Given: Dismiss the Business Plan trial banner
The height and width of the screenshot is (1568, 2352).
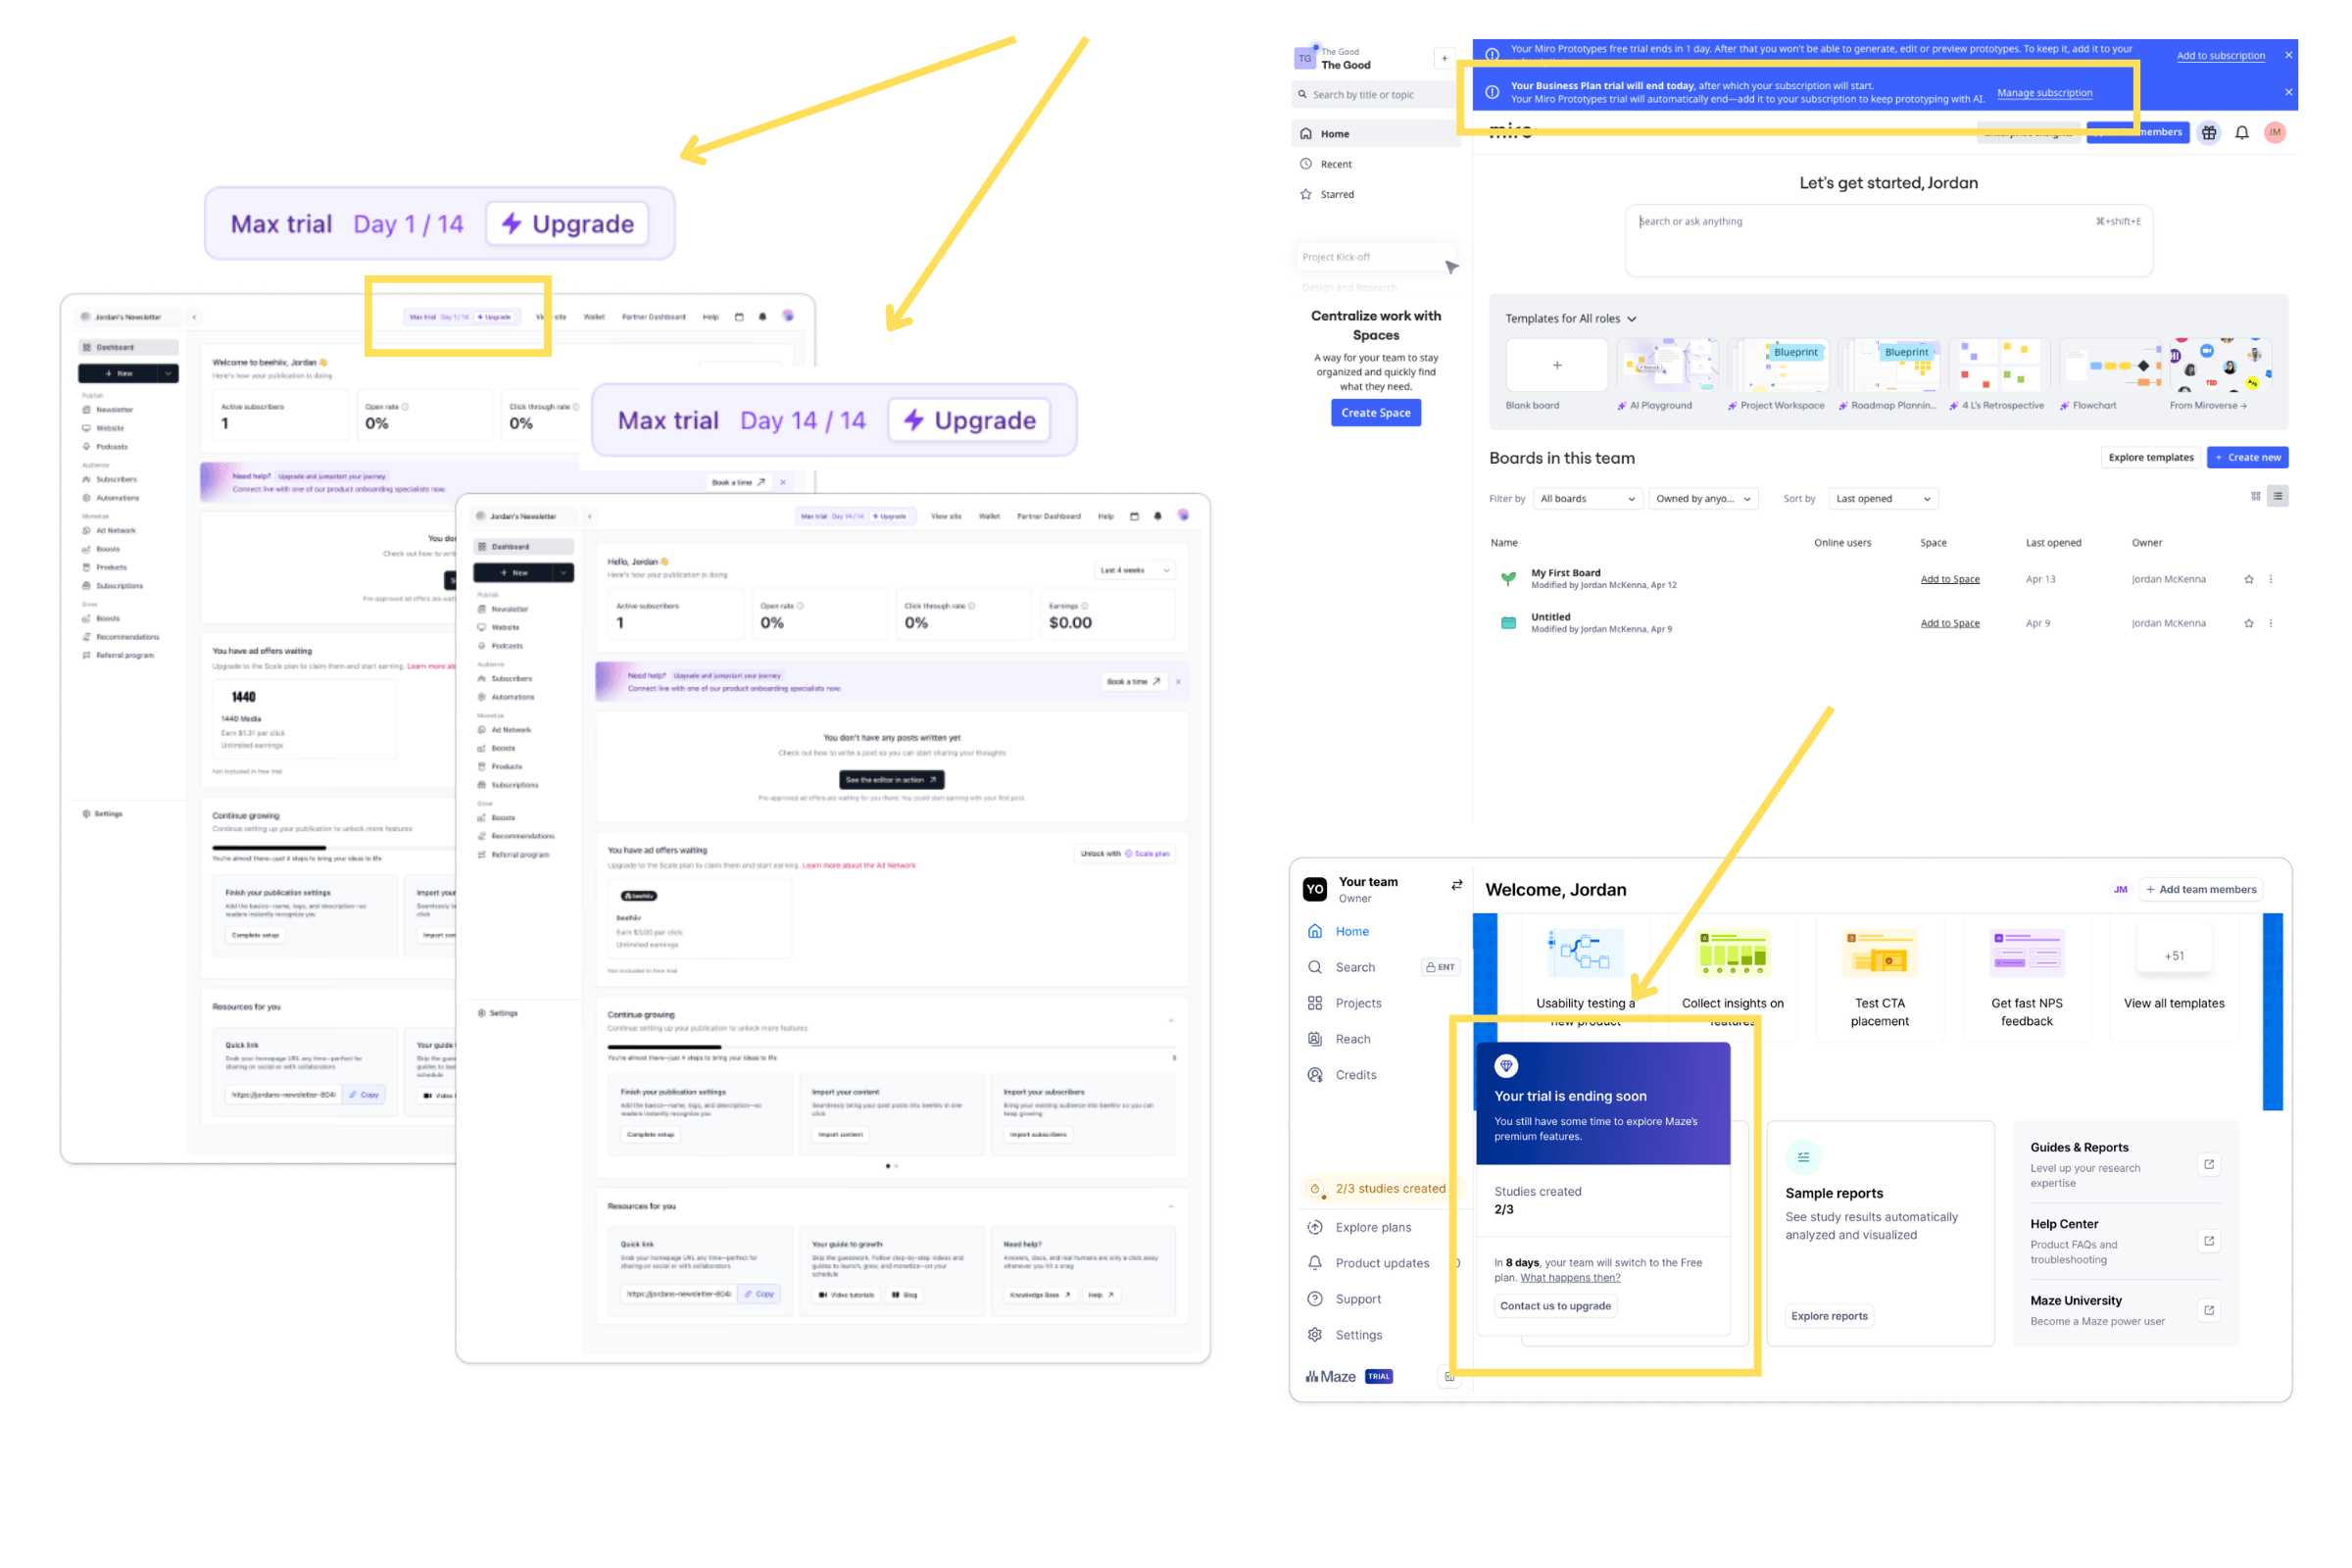Looking at the screenshot, I should pyautogui.click(x=2288, y=92).
